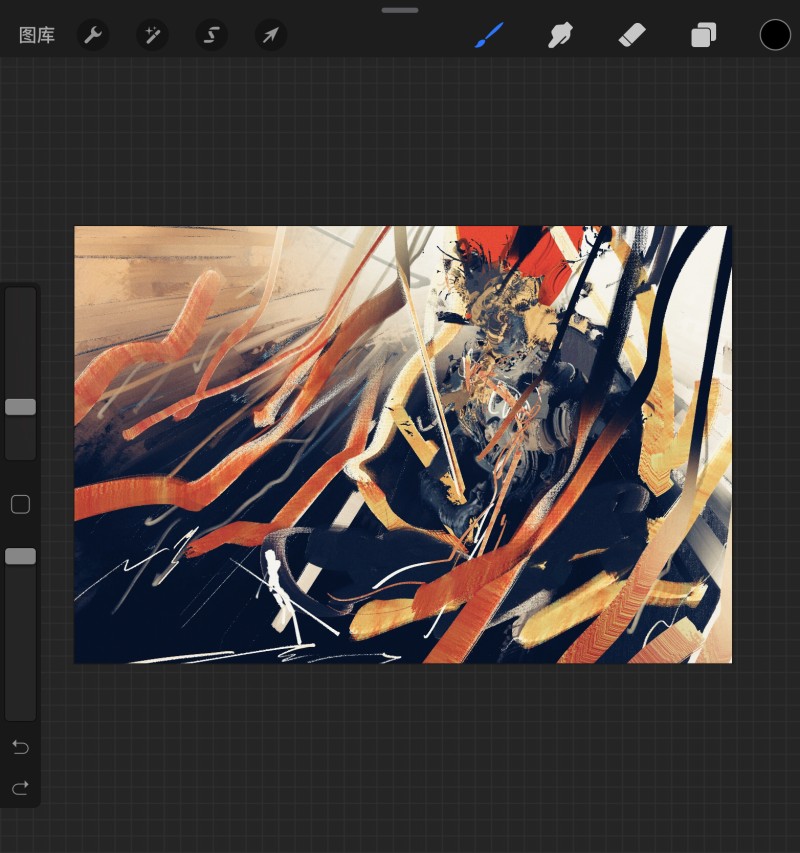Select the Eraser tool
This screenshot has width=800, height=853.
632,35
